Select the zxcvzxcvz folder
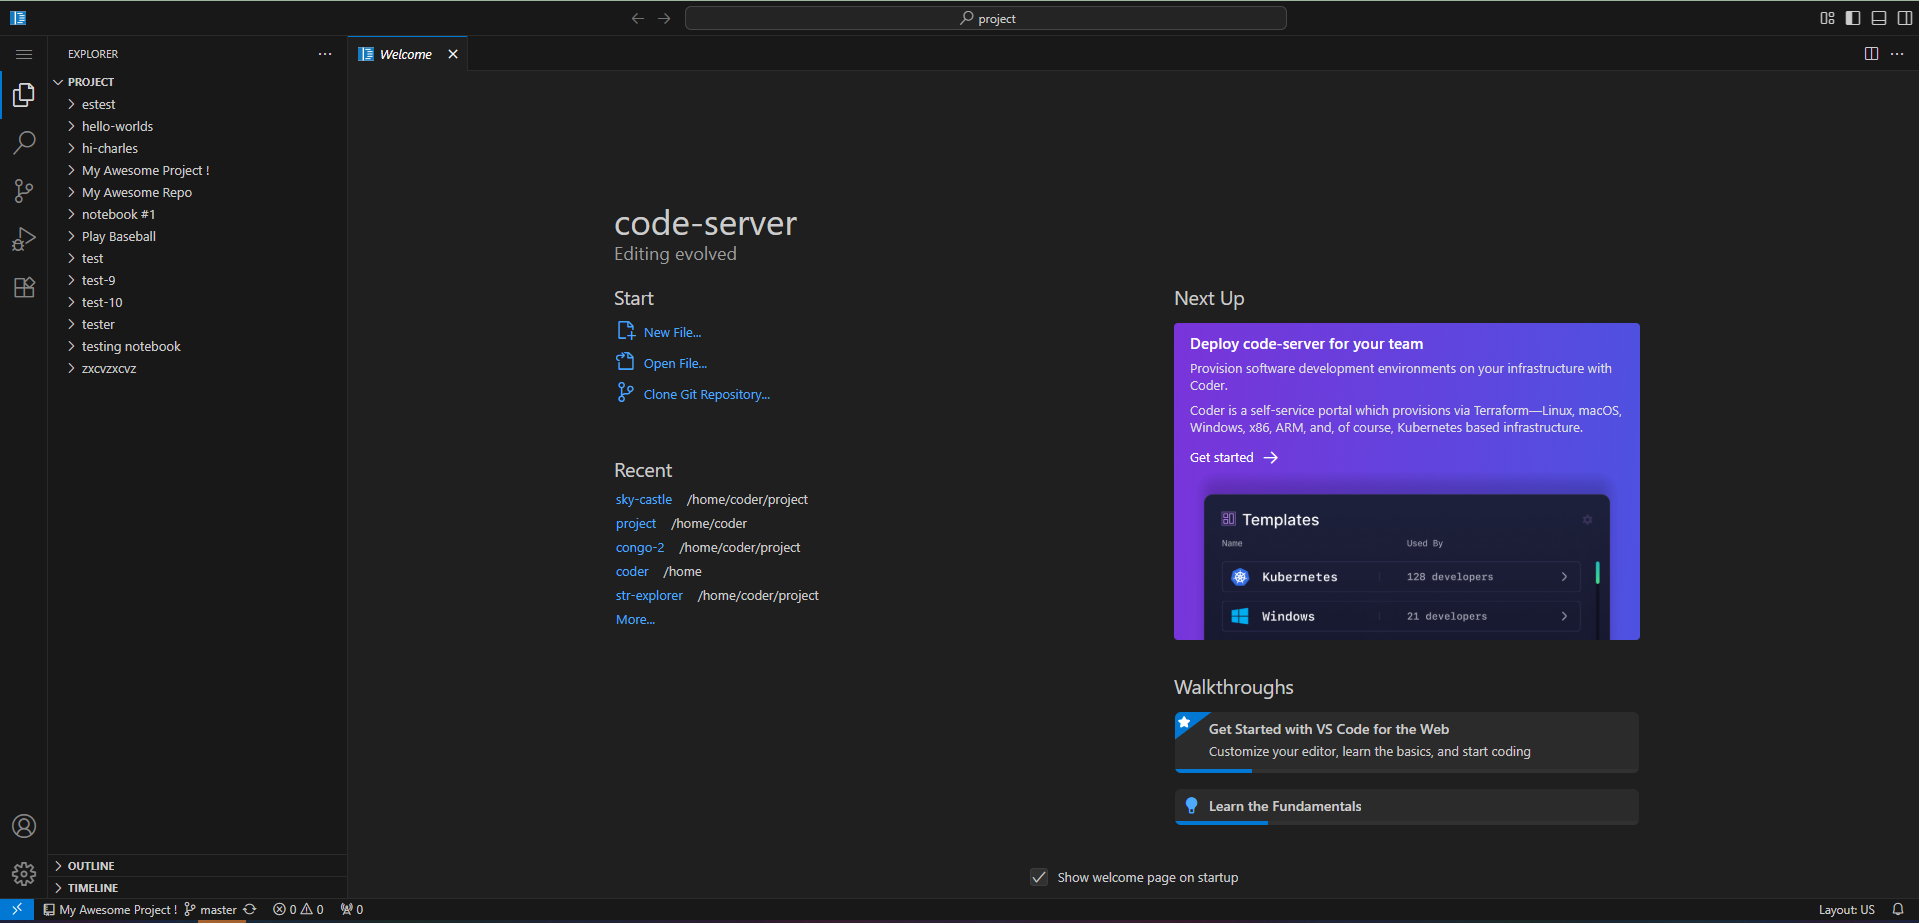 [x=197, y=368]
